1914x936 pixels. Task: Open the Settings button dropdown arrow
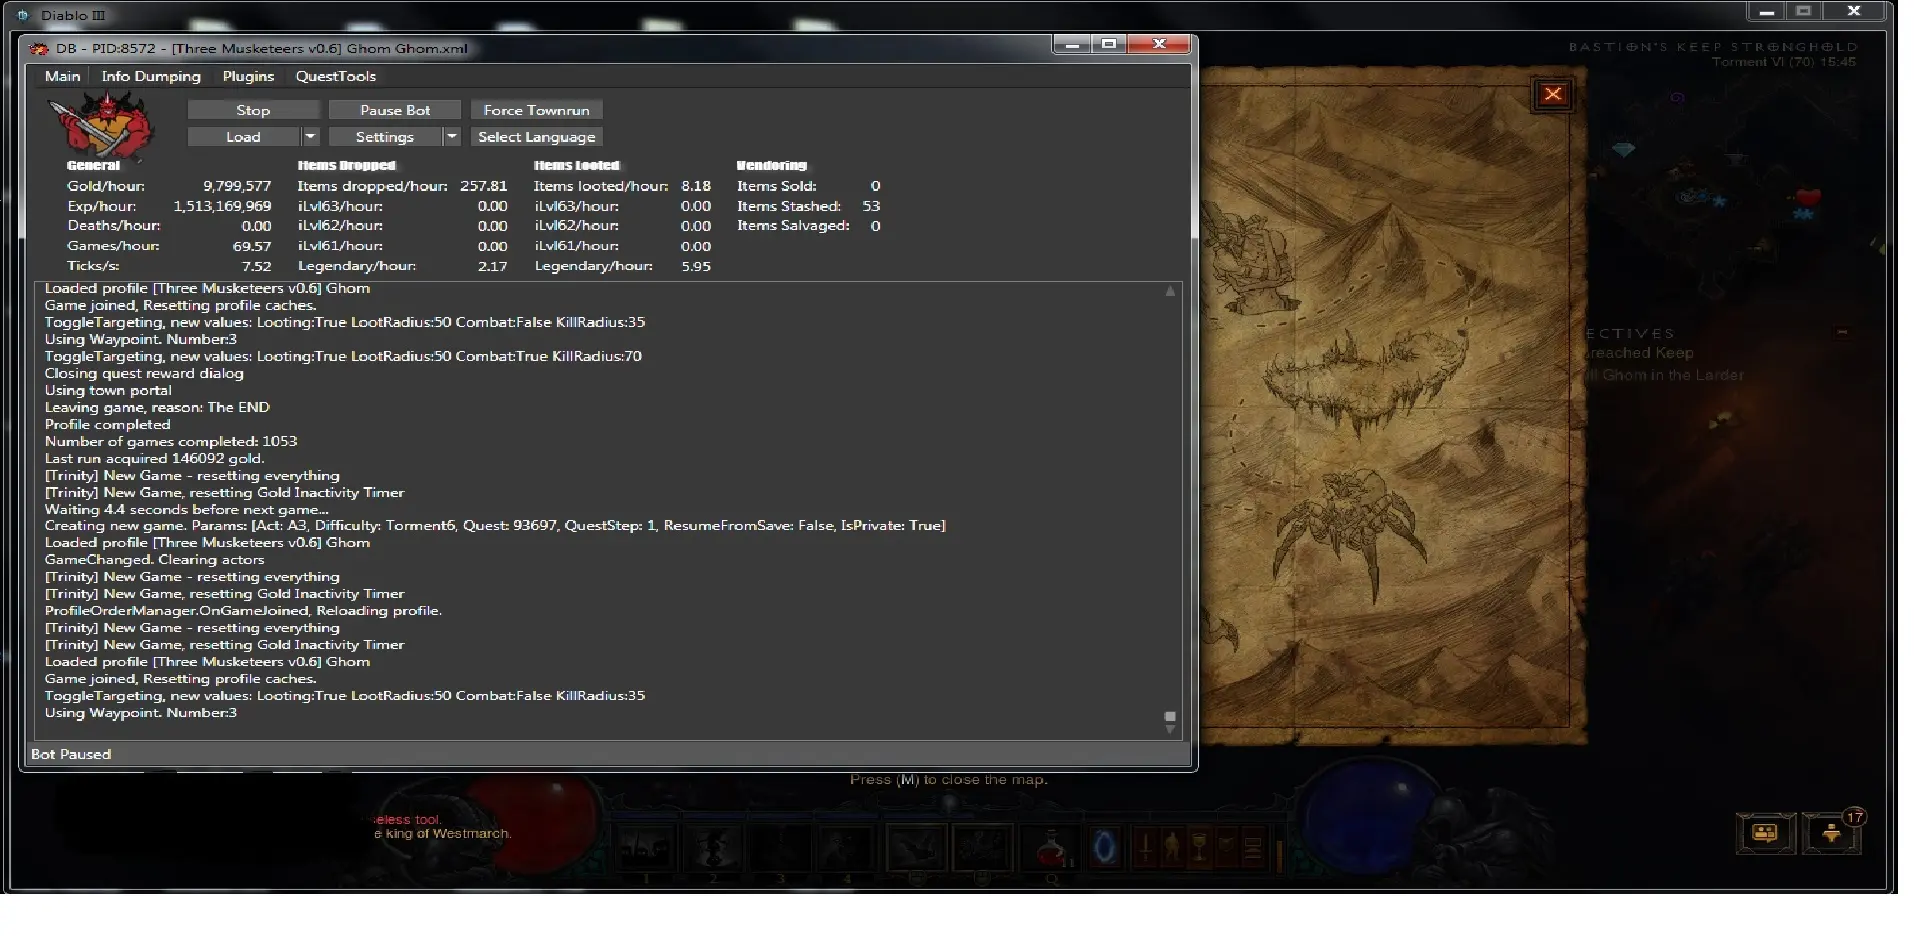[452, 137]
